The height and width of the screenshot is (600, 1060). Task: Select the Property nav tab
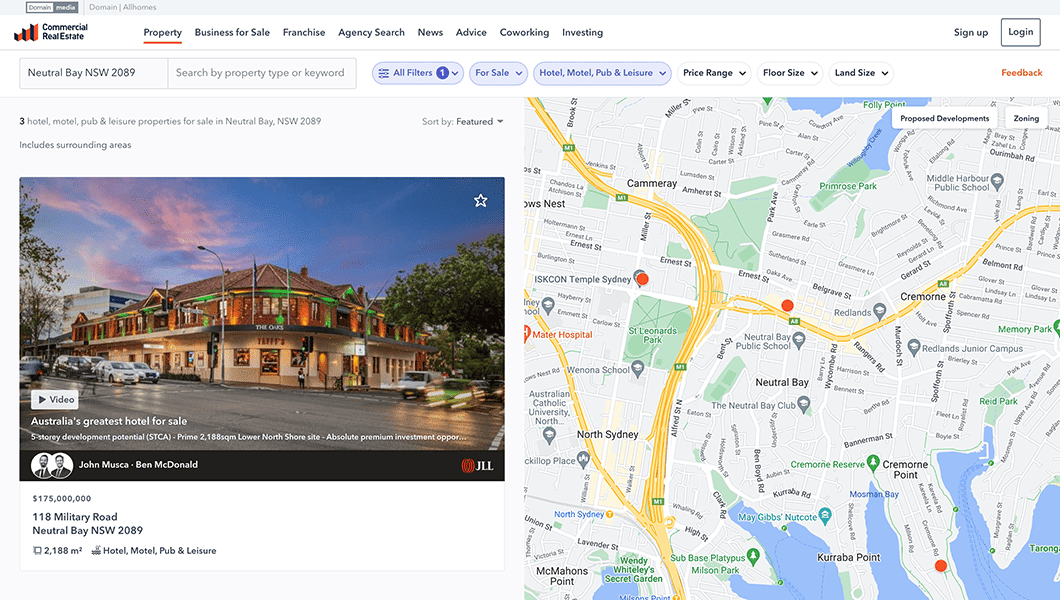[162, 32]
